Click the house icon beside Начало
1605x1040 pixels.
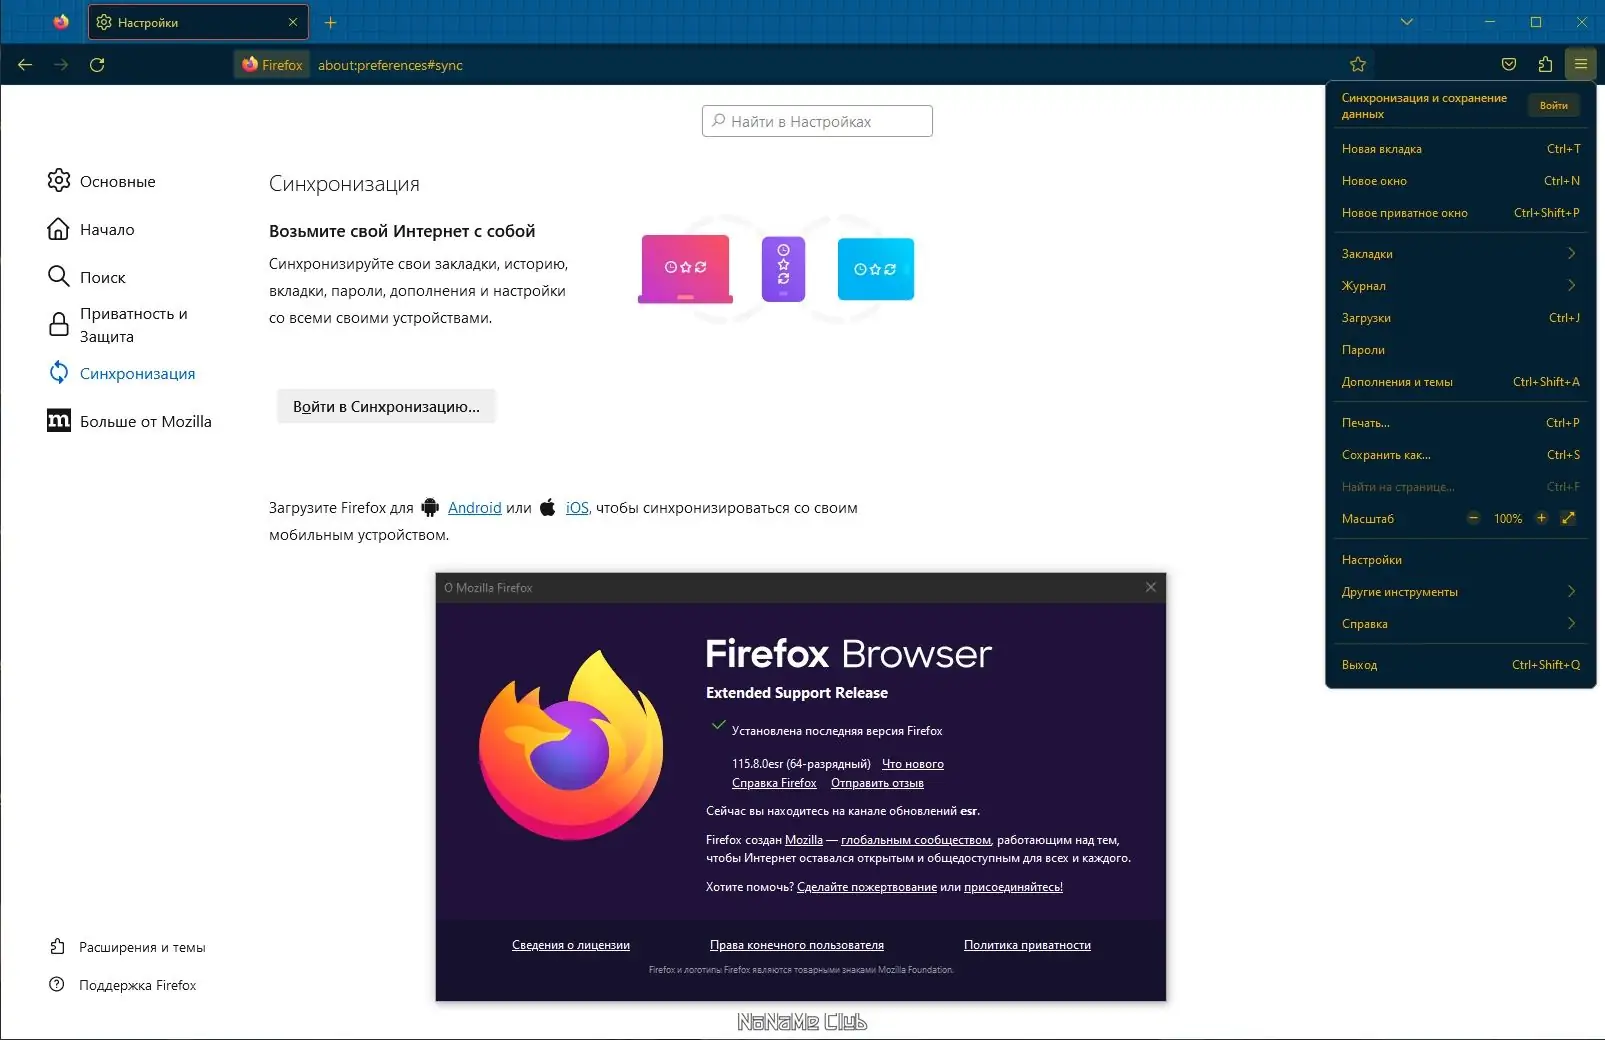coord(59,229)
